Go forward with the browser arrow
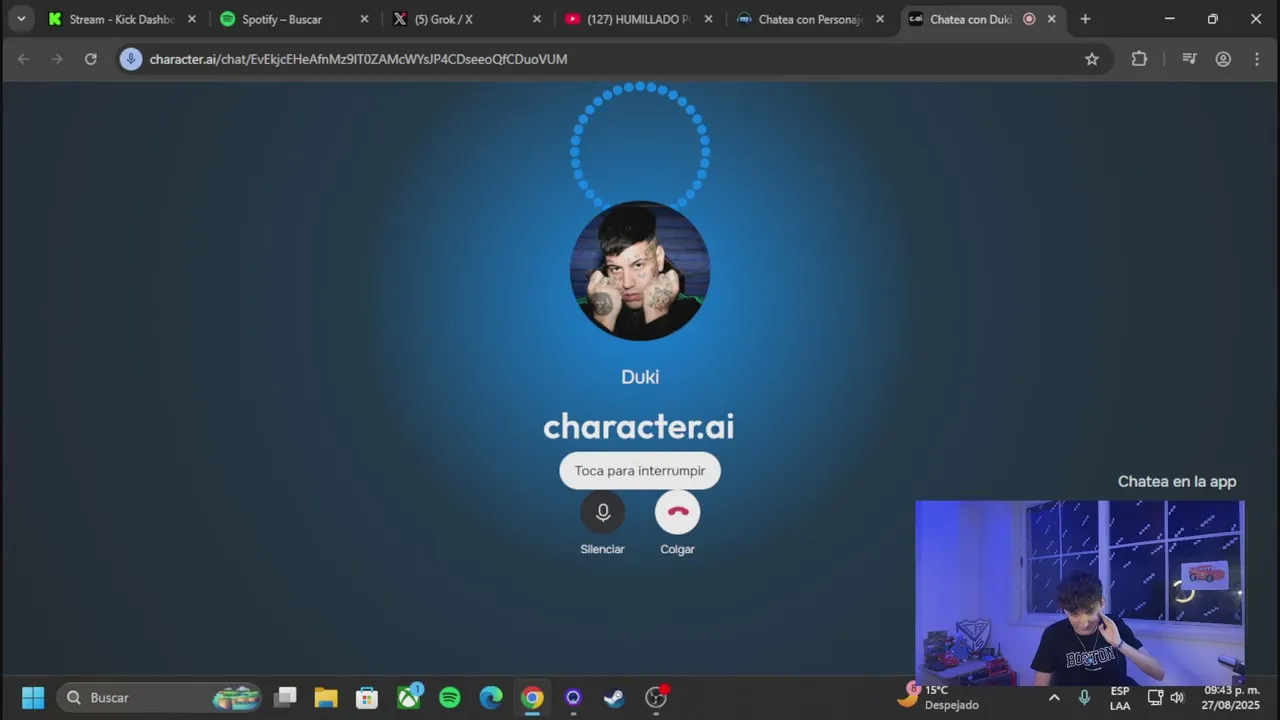1280x720 pixels. (57, 59)
